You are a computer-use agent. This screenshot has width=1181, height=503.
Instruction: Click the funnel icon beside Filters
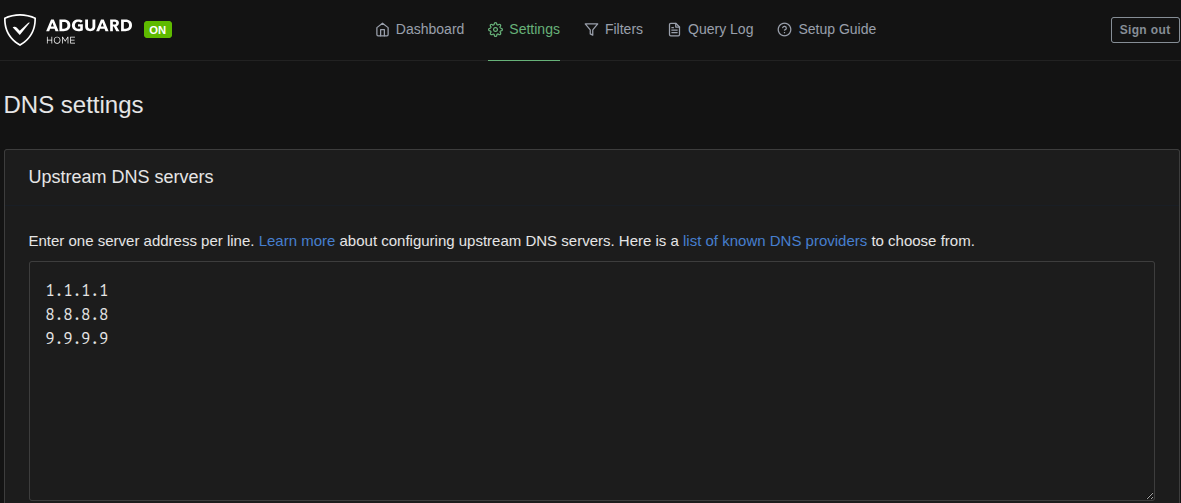(x=591, y=30)
